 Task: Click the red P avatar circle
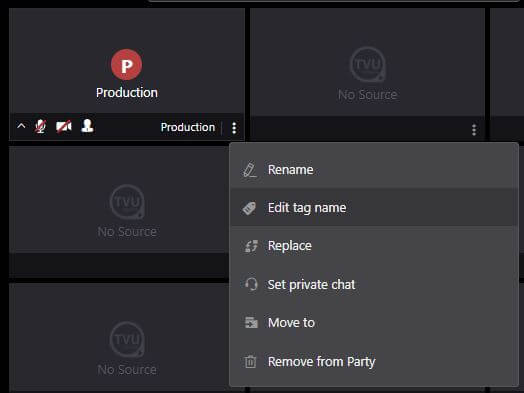click(x=126, y=65)
